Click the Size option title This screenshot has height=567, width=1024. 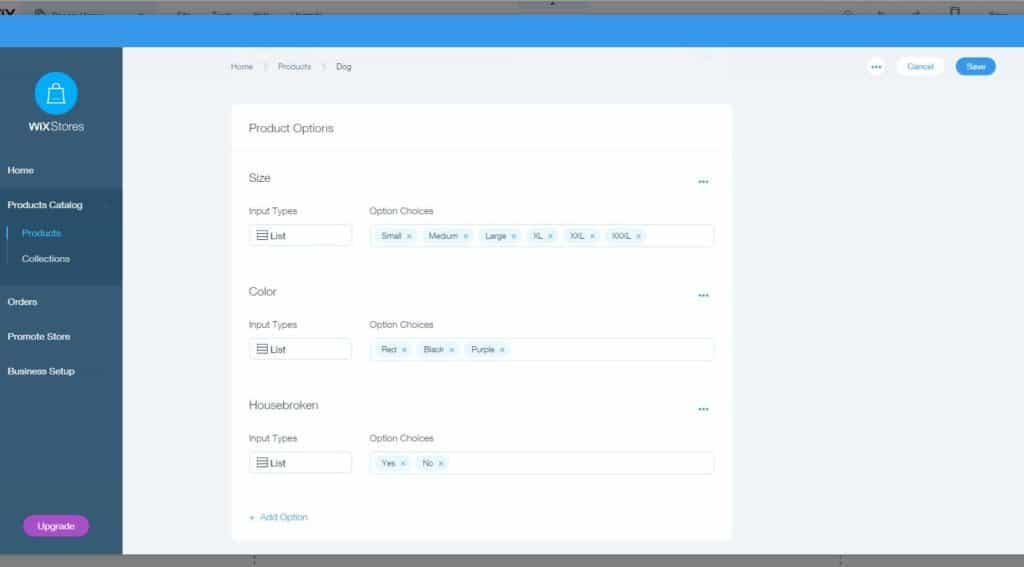coord(259,178)
